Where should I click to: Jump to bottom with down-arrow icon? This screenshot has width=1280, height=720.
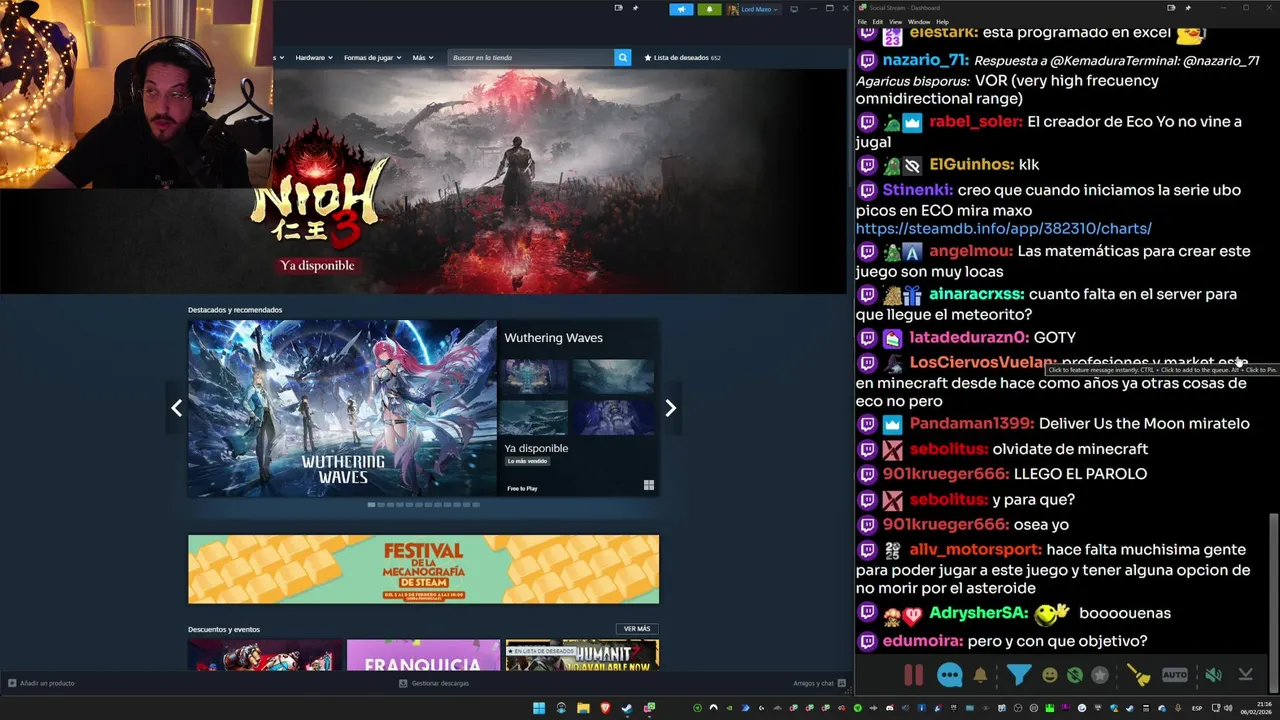tap(1245, 675)
